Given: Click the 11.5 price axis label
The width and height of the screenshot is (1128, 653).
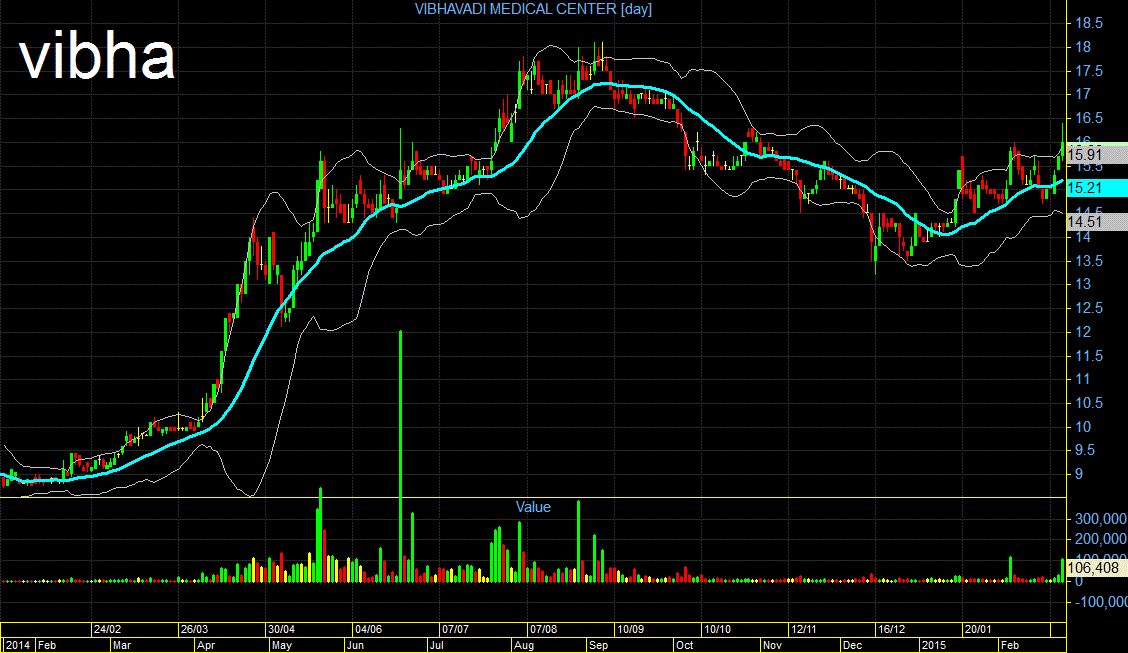Looking at the screenshot, I should pyautogui.click(x=1088, y=355).
